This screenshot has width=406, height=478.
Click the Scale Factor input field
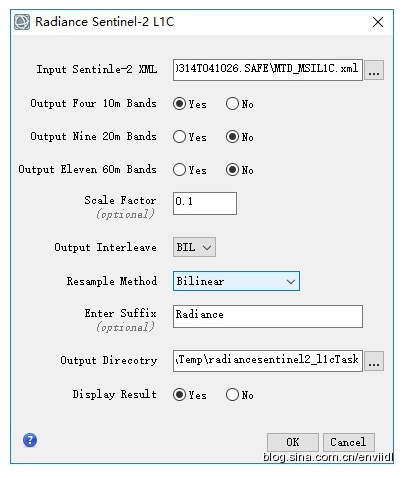(x=205, y=203)
